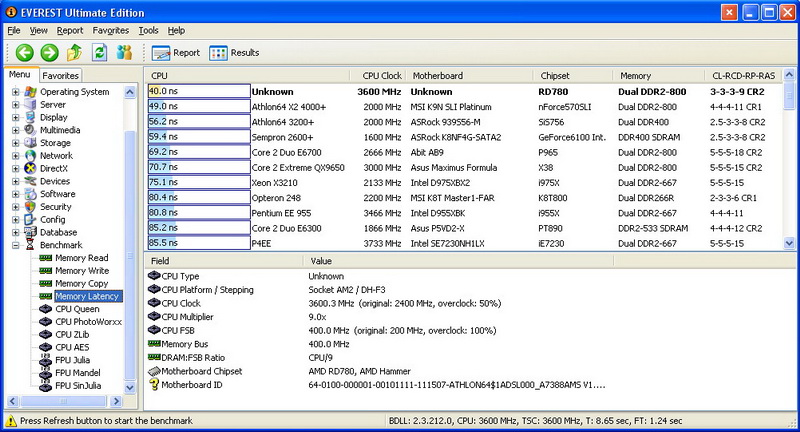Select the Server icon in tree
Viewport: 800px width, 432px height.
pos(31,105)
